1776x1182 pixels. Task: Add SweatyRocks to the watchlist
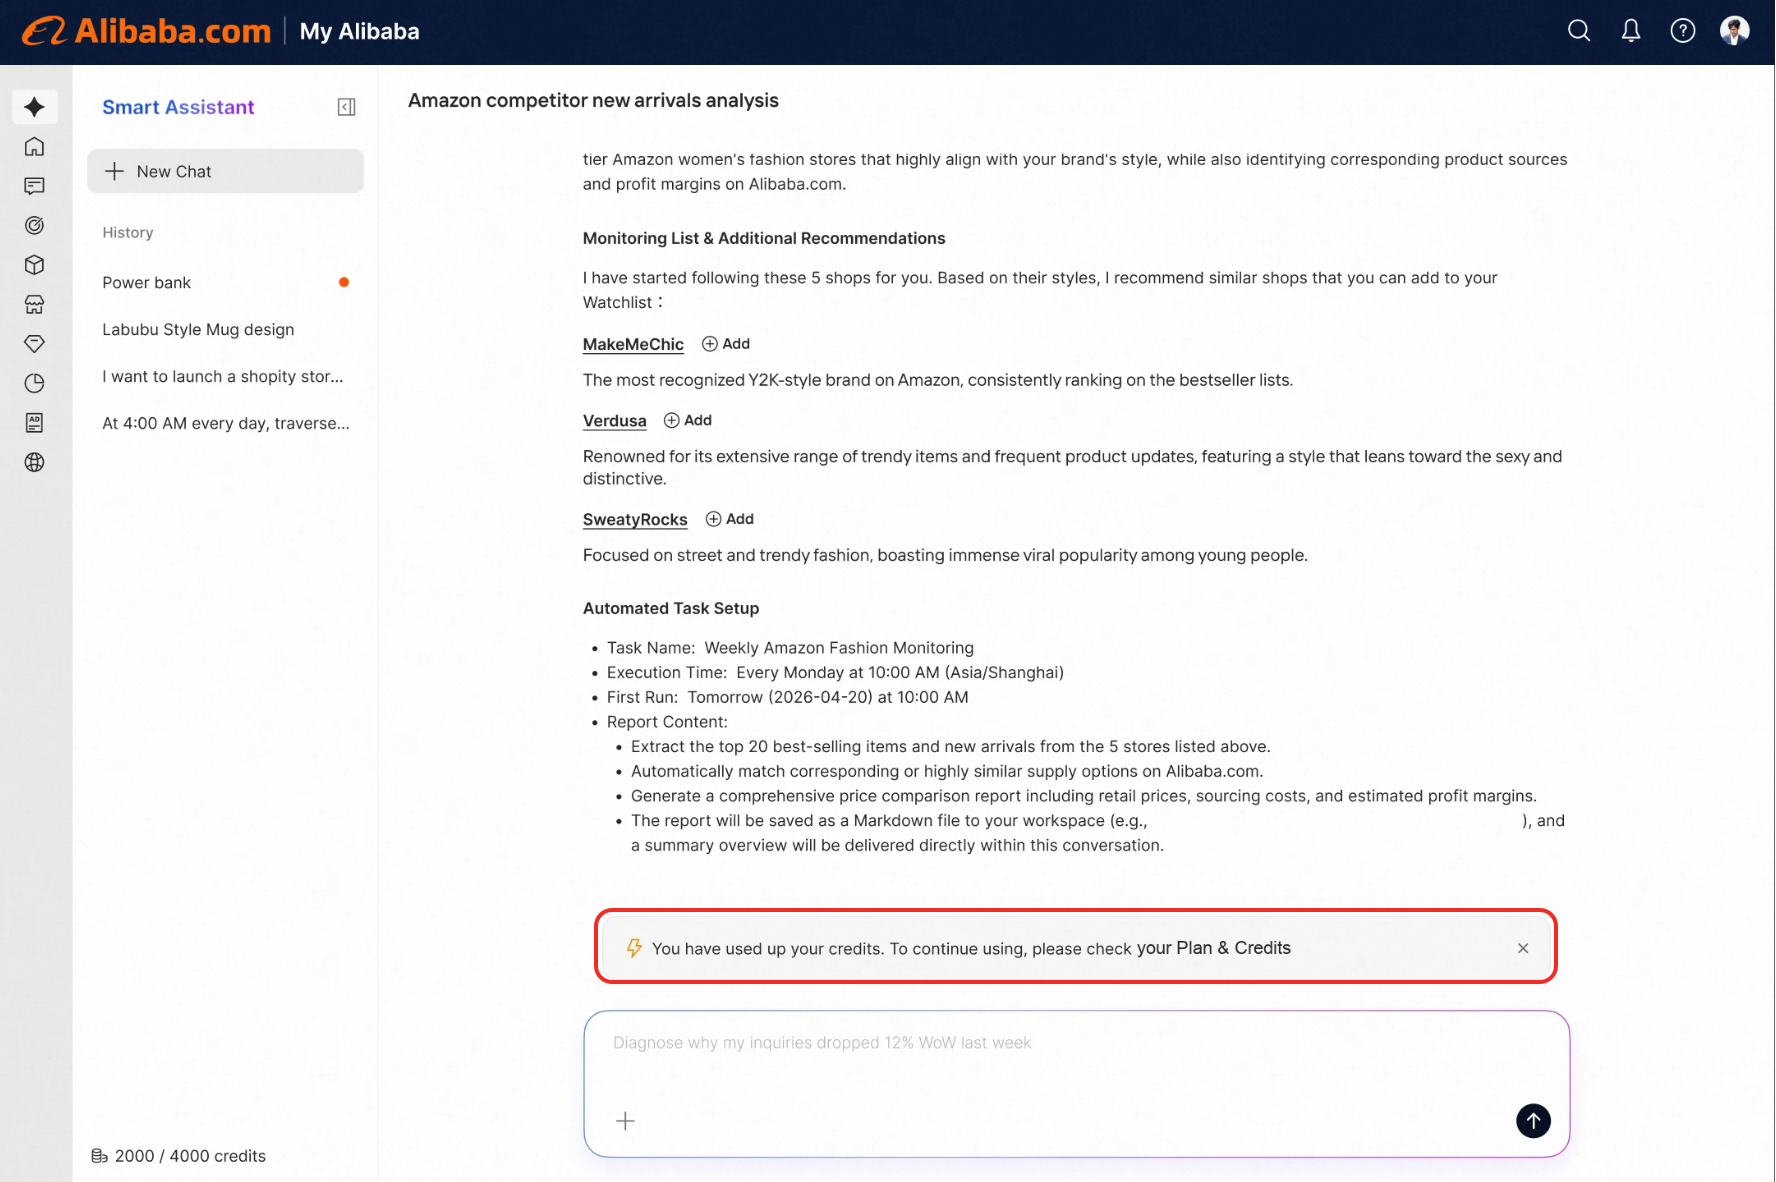click(x=730, y=519)
